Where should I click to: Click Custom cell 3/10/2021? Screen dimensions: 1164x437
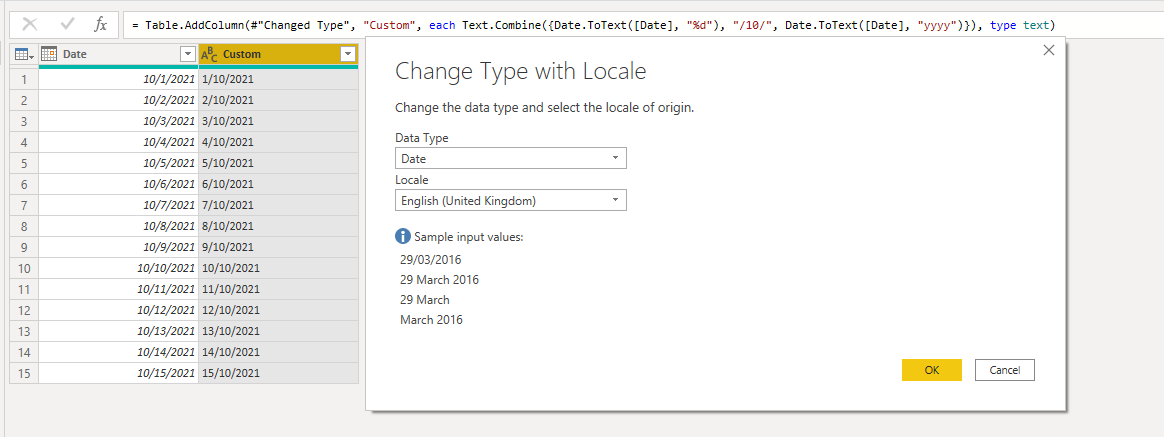click(x=278, y=121)
